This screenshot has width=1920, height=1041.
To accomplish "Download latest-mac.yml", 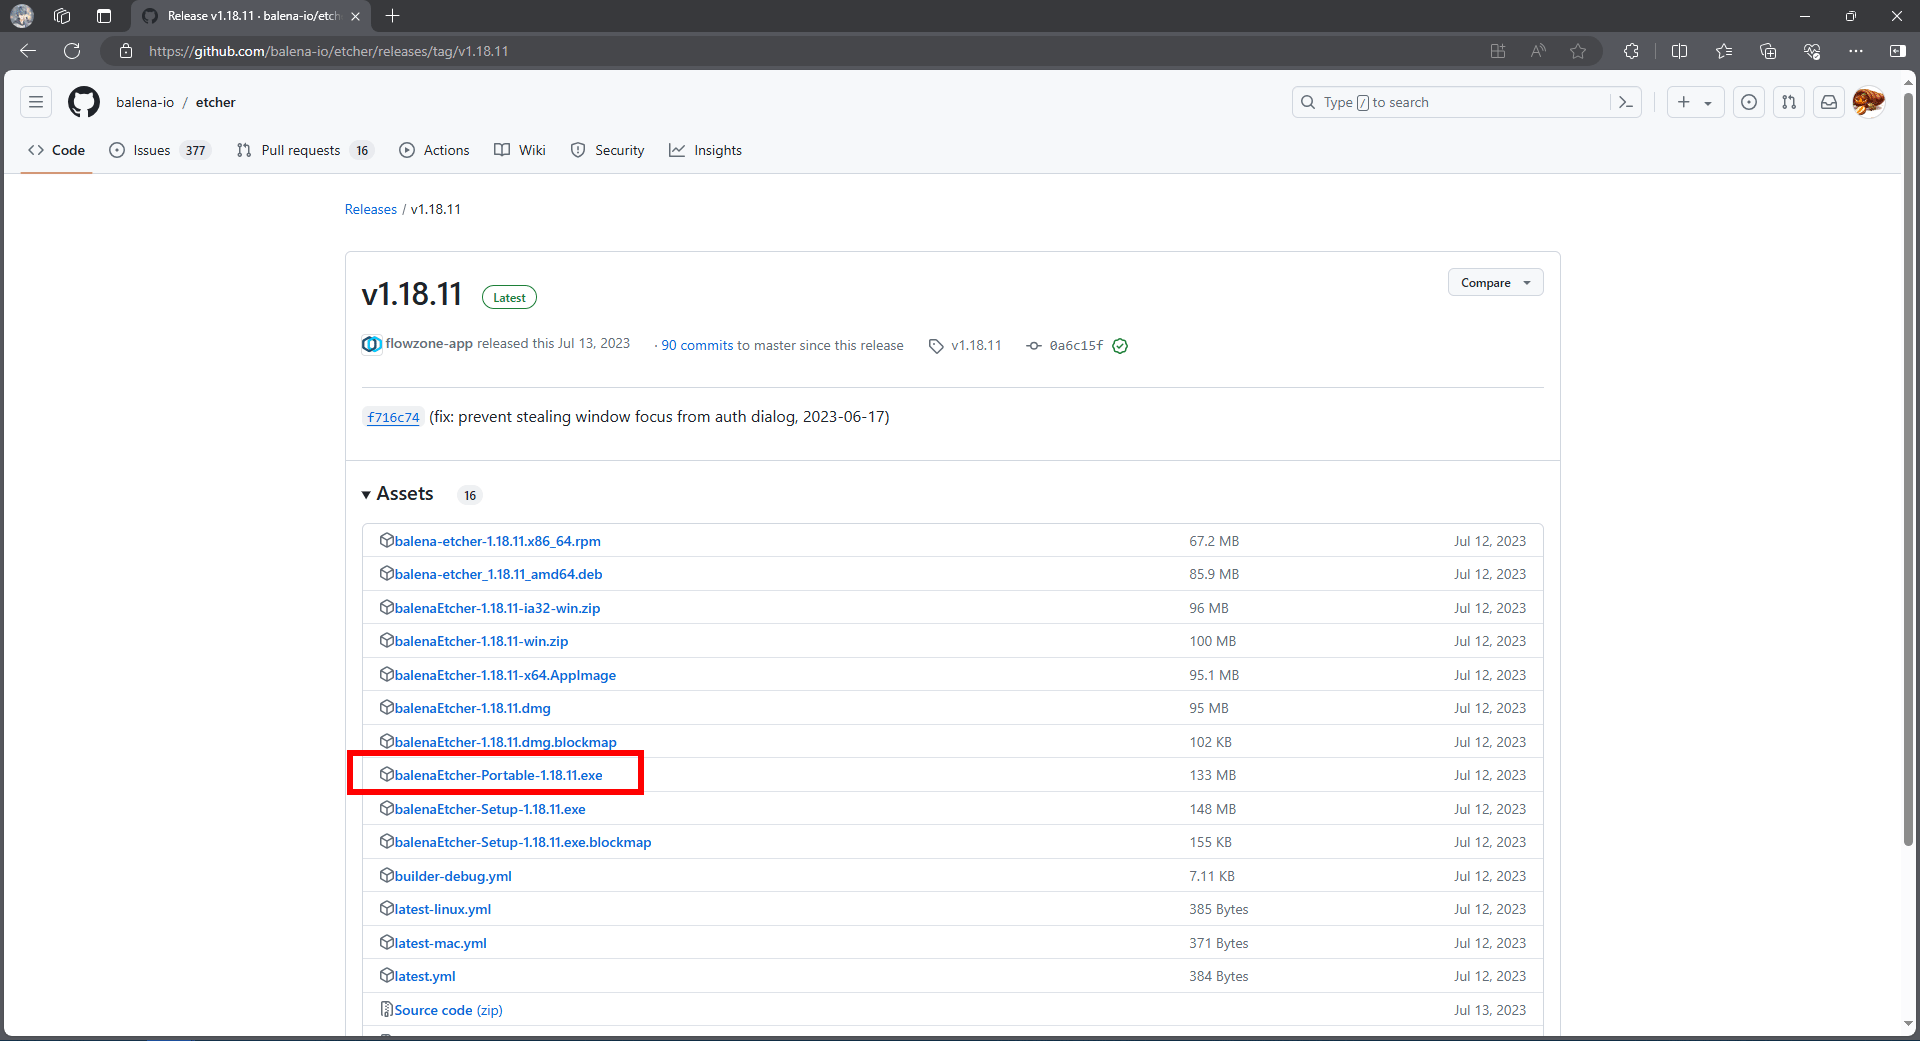I will [440, 943].
